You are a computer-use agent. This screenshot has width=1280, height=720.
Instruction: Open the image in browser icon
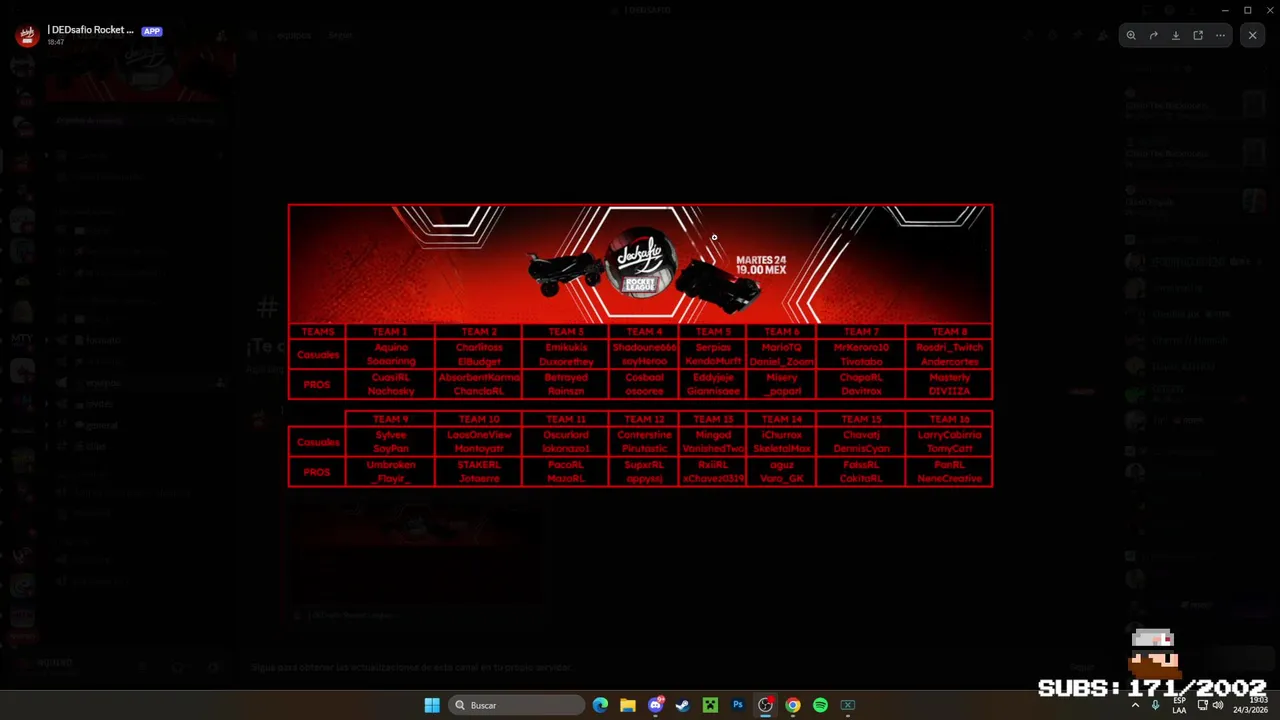pyautogui.click(x=1198, y=35)
